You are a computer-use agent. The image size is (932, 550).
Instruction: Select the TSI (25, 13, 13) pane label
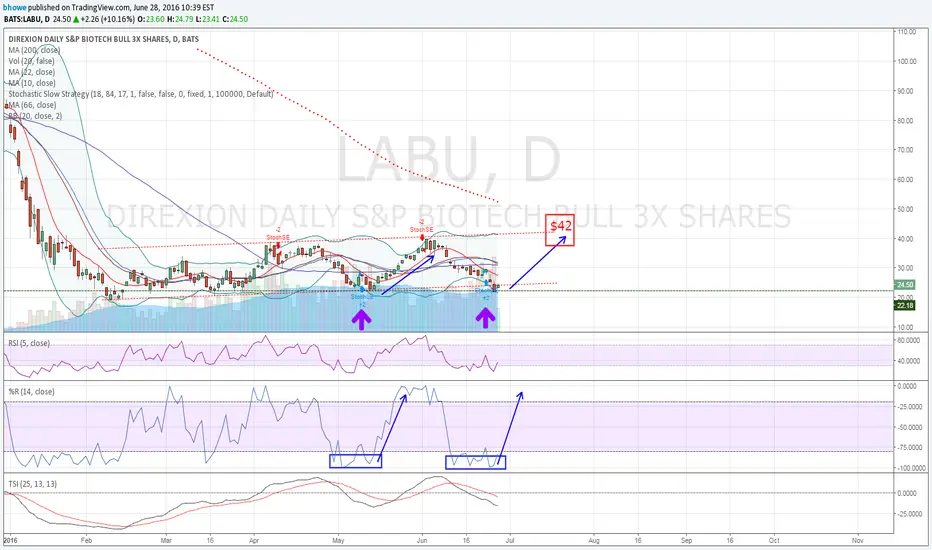[x=33, y=484]
